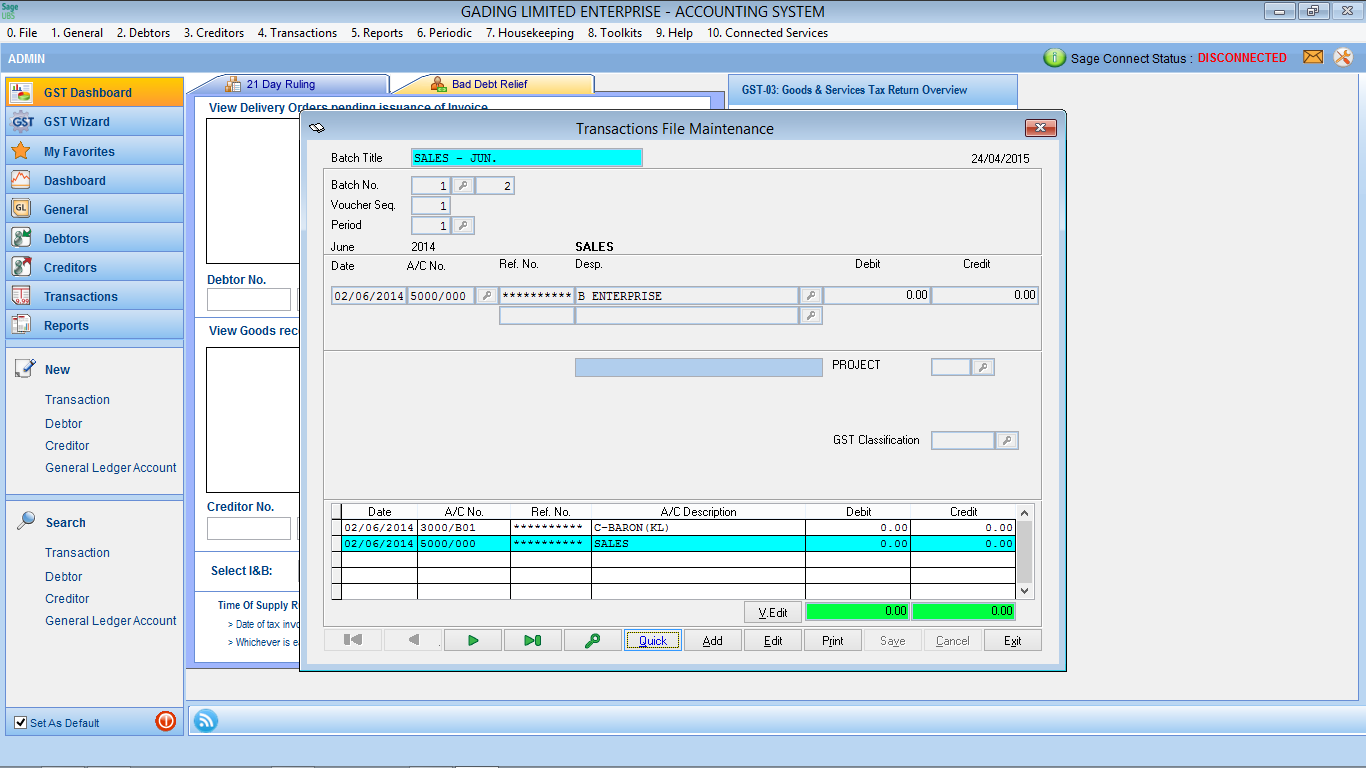This screenshot has height=768, width=1366.
Task: Open the orange tools wrench icon
Action: click(x=1343, y=57)
